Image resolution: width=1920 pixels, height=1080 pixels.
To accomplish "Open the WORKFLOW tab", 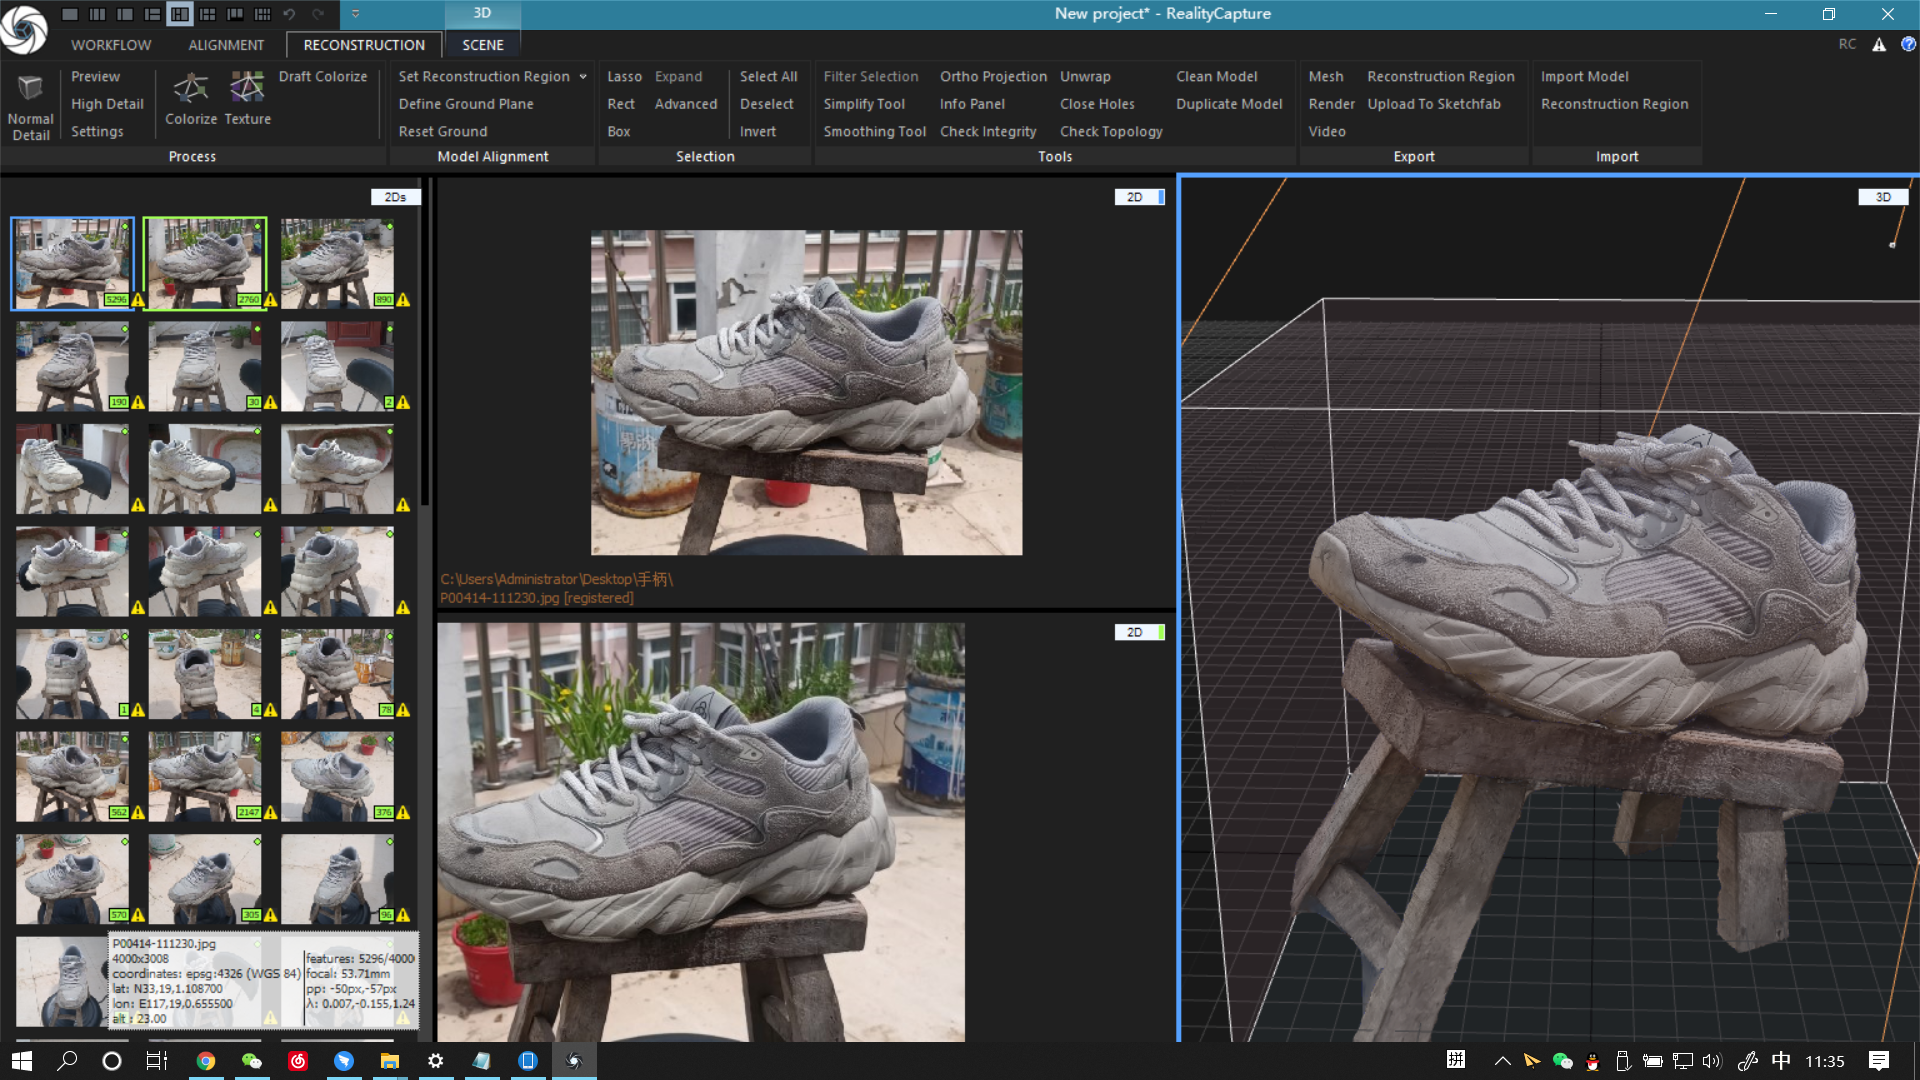I will click(110, 45).
